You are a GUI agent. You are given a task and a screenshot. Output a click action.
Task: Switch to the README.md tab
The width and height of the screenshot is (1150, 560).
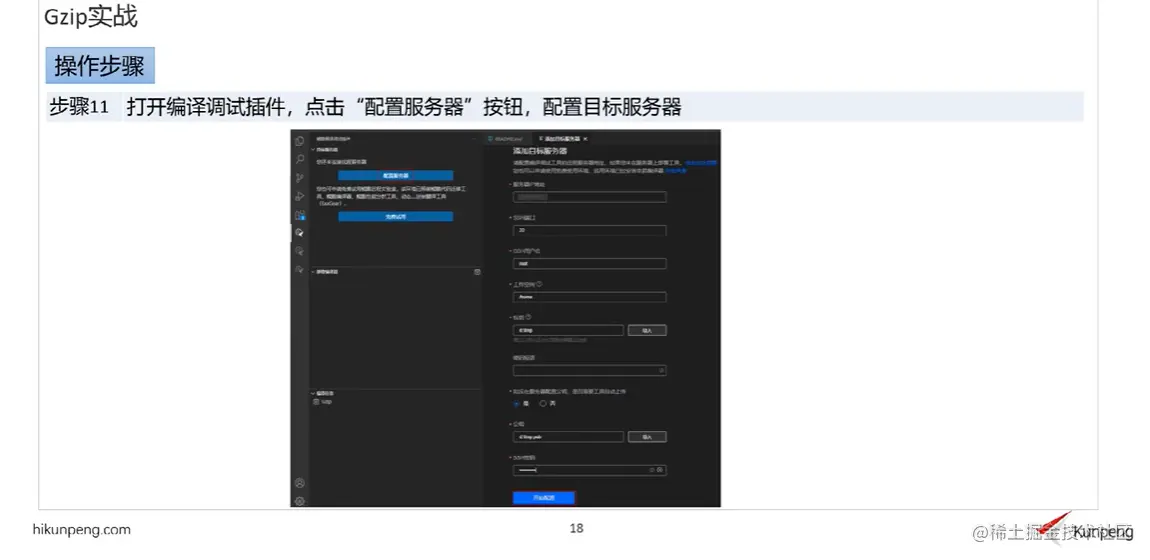pyautogui.click(x=508, y=139)
